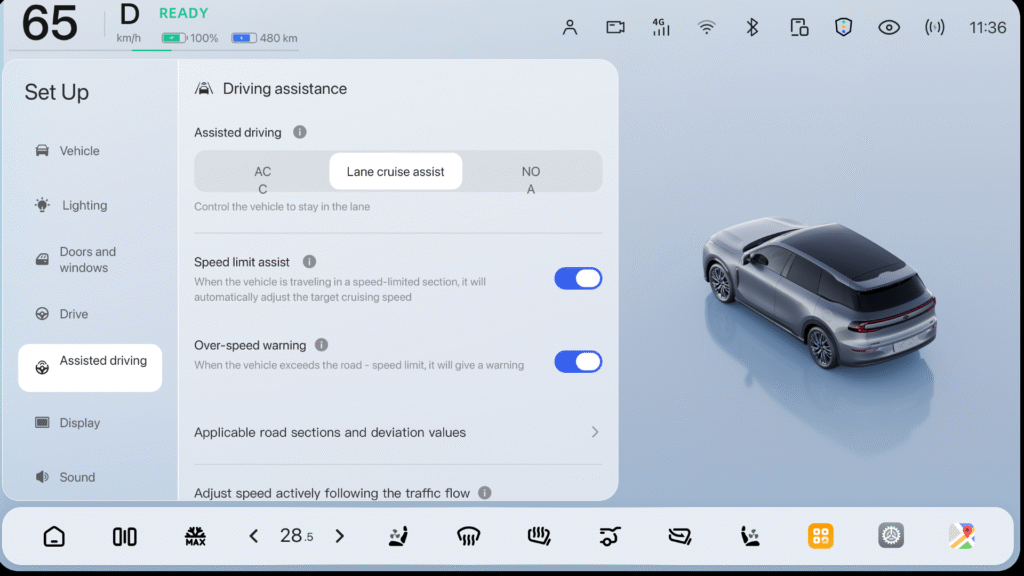Tap the eye monitoring icon
The image size is (1024, 576).
point(889,27)
